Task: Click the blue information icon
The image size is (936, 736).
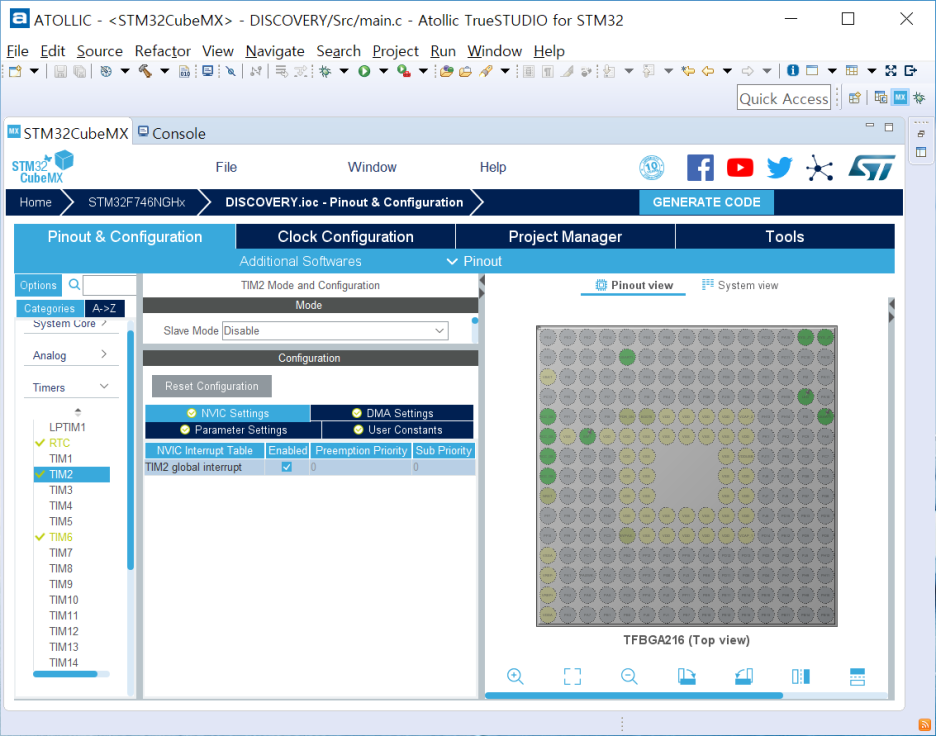Action: (793, 70)
